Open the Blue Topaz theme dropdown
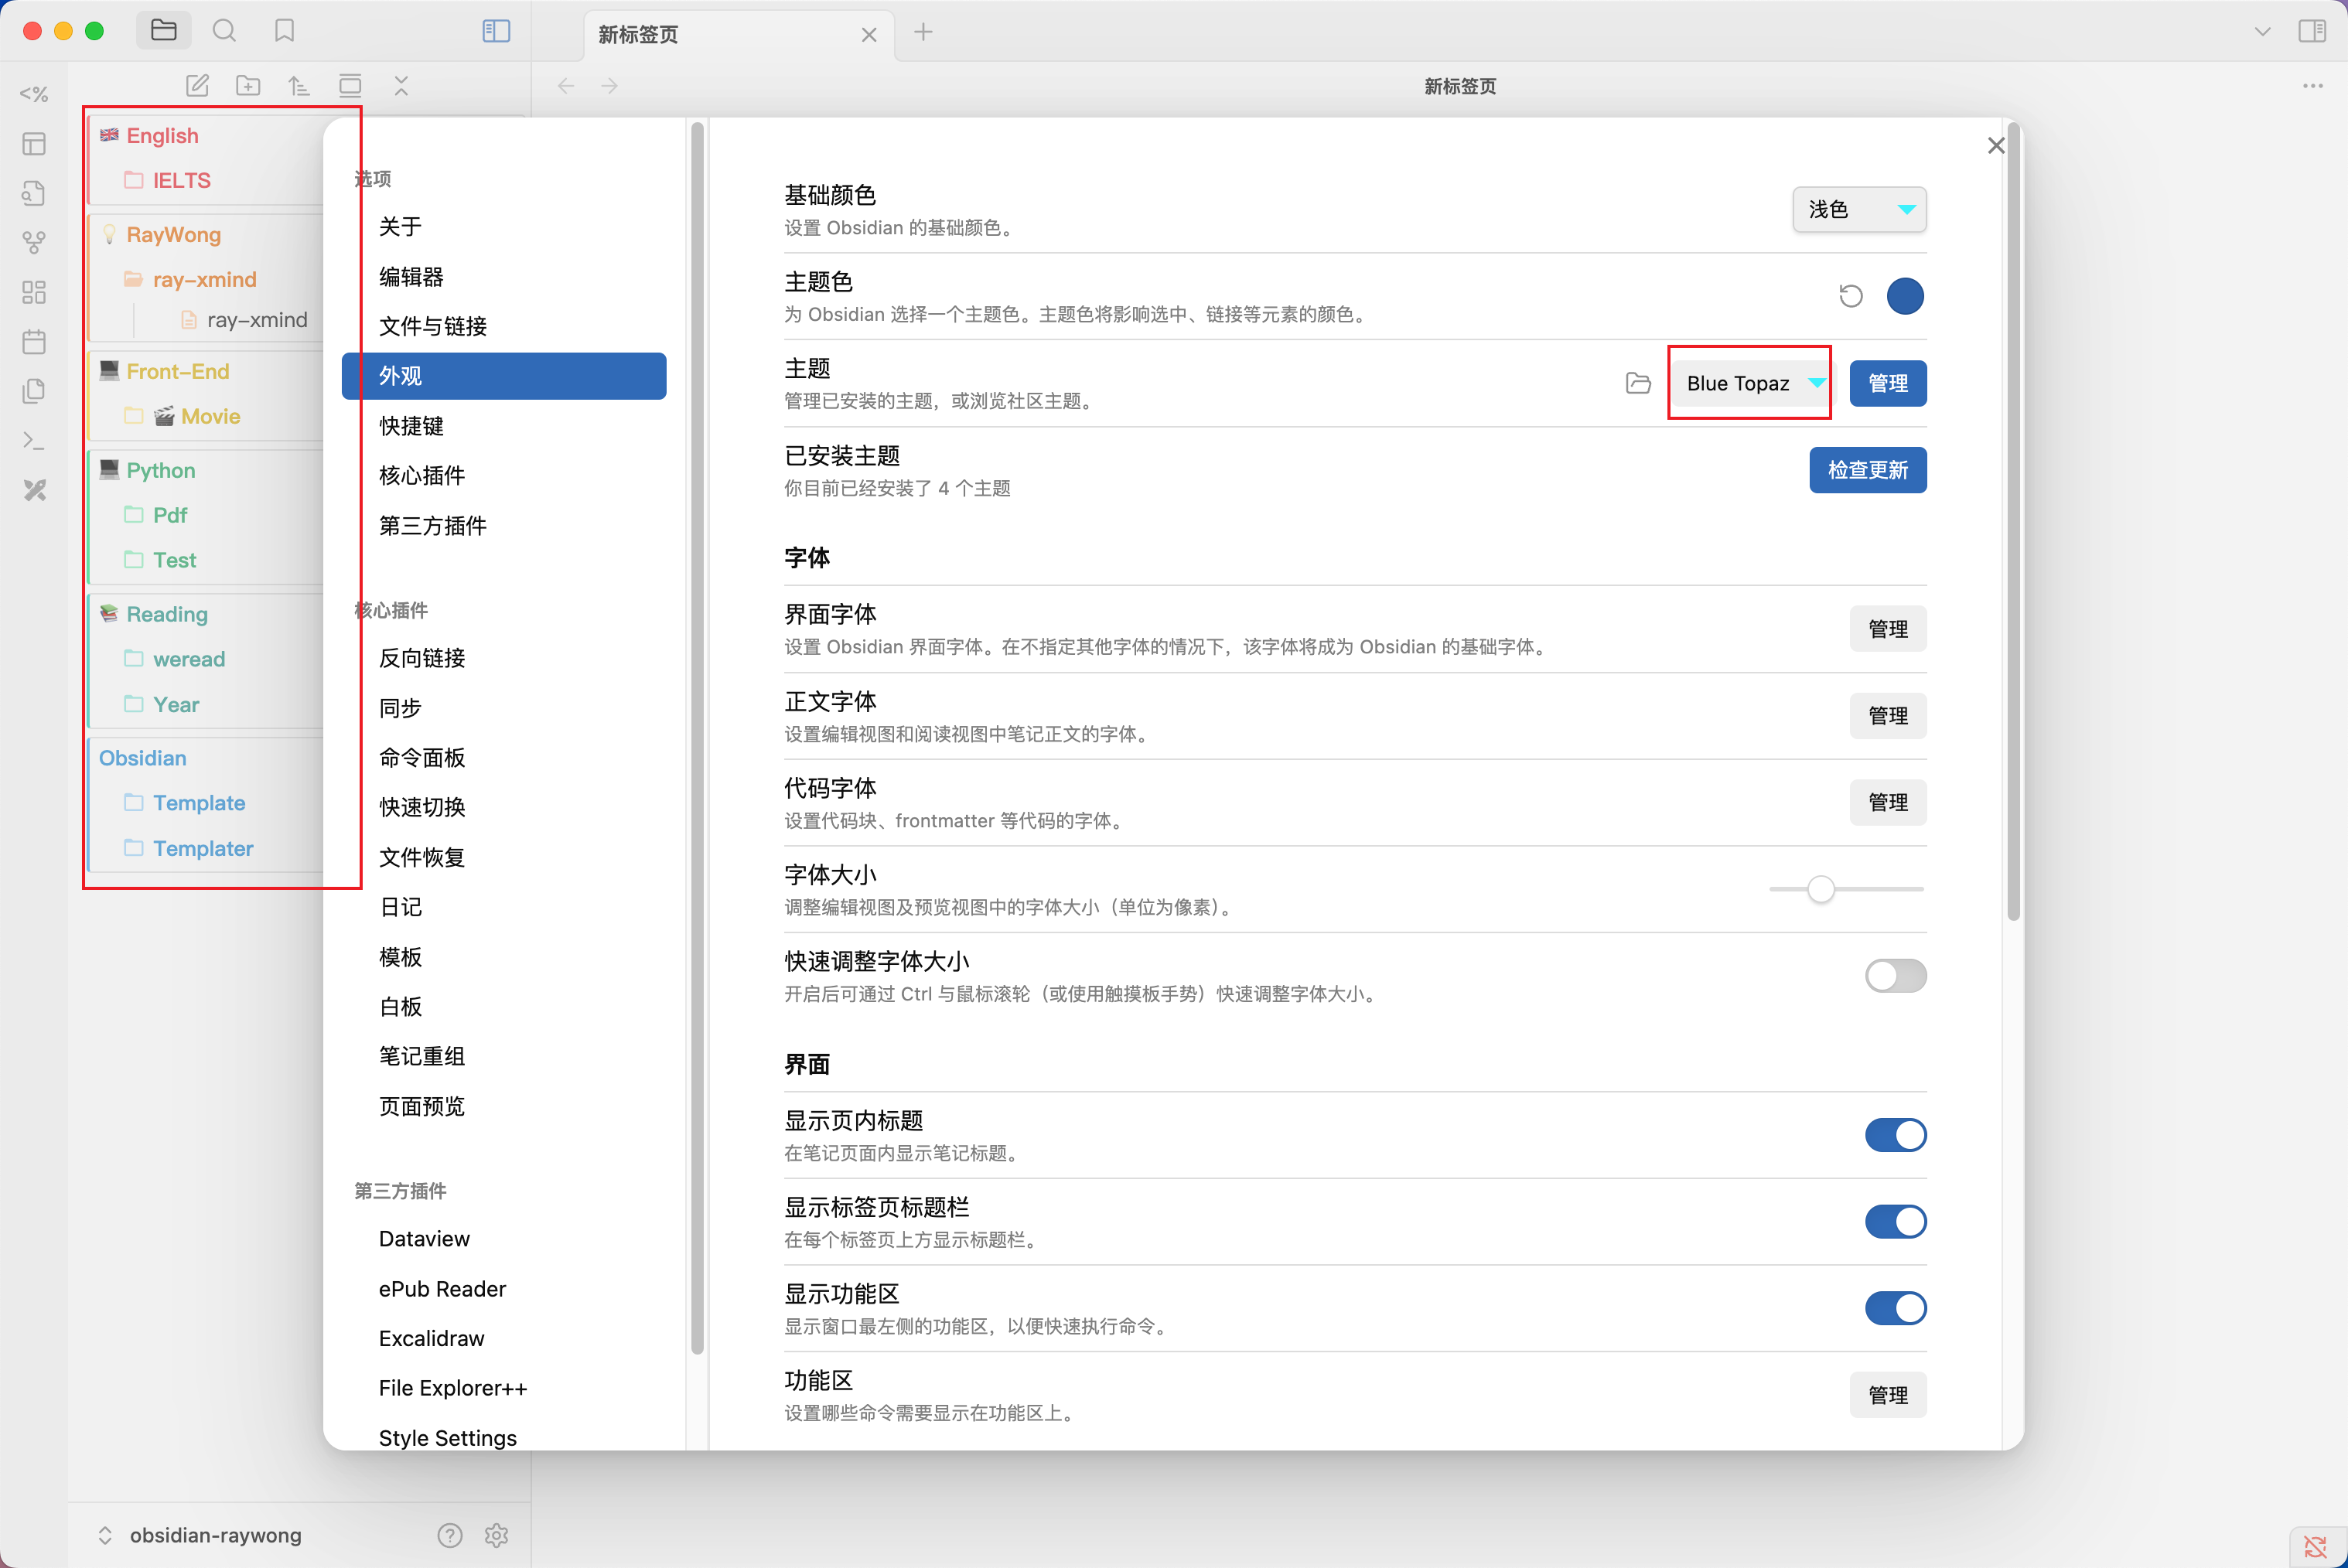 (1753, 383)
